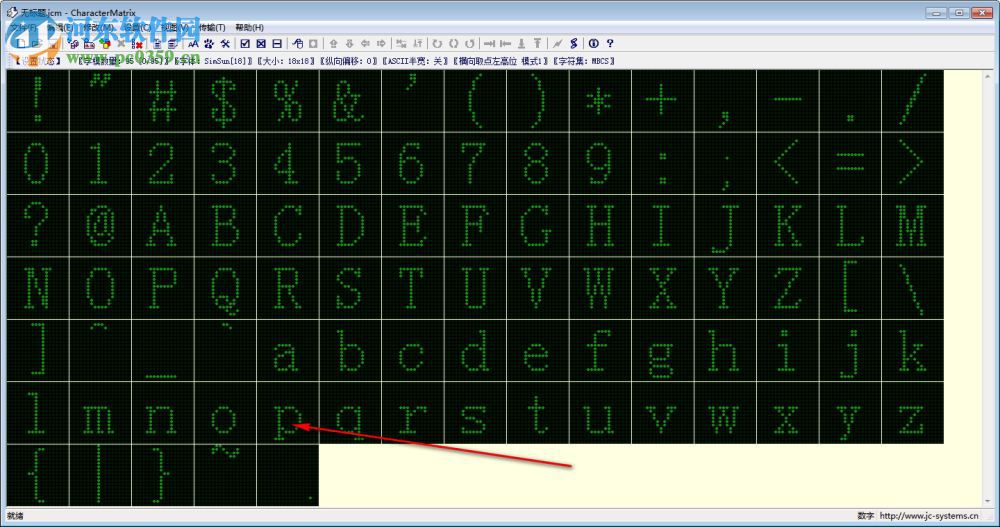Select the '@' character cell

(x=100, y=226)
